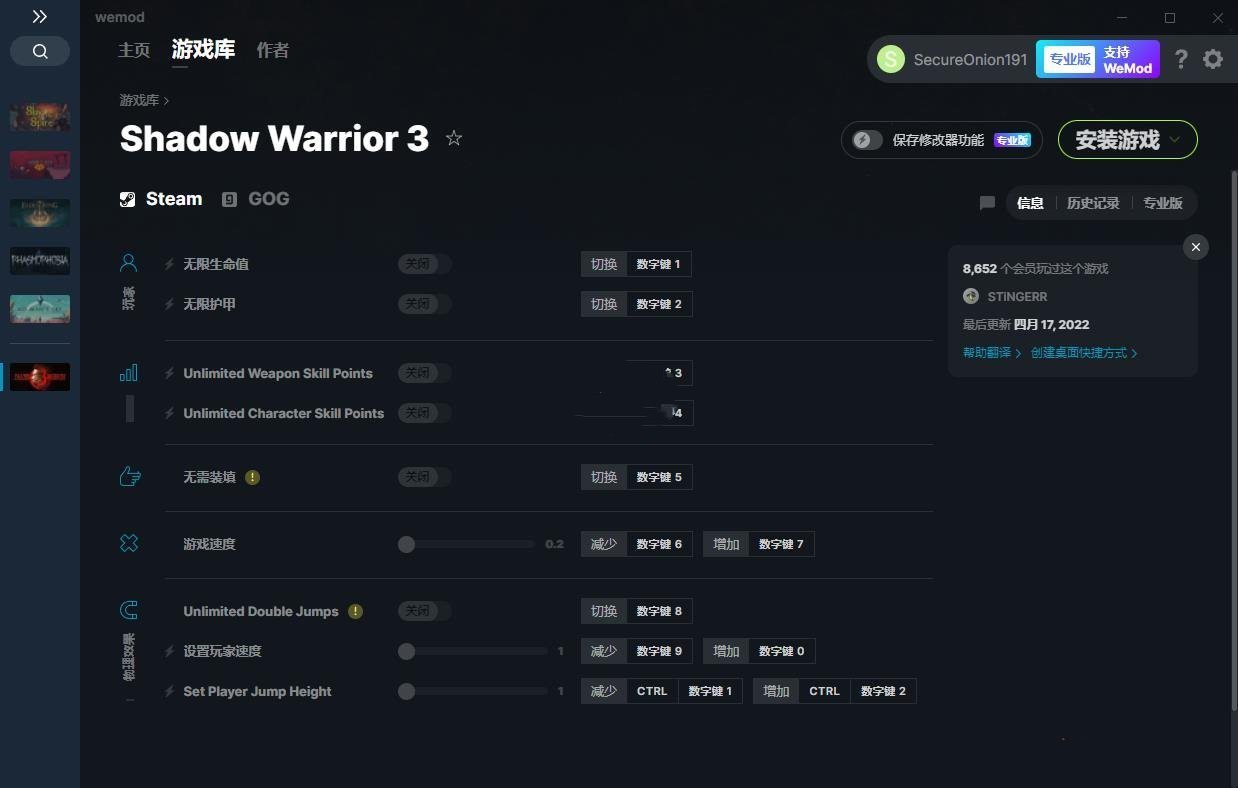The image size is (1238, 788).
Task: Open the search magnifier in sidebar
Action: (40, 51)
